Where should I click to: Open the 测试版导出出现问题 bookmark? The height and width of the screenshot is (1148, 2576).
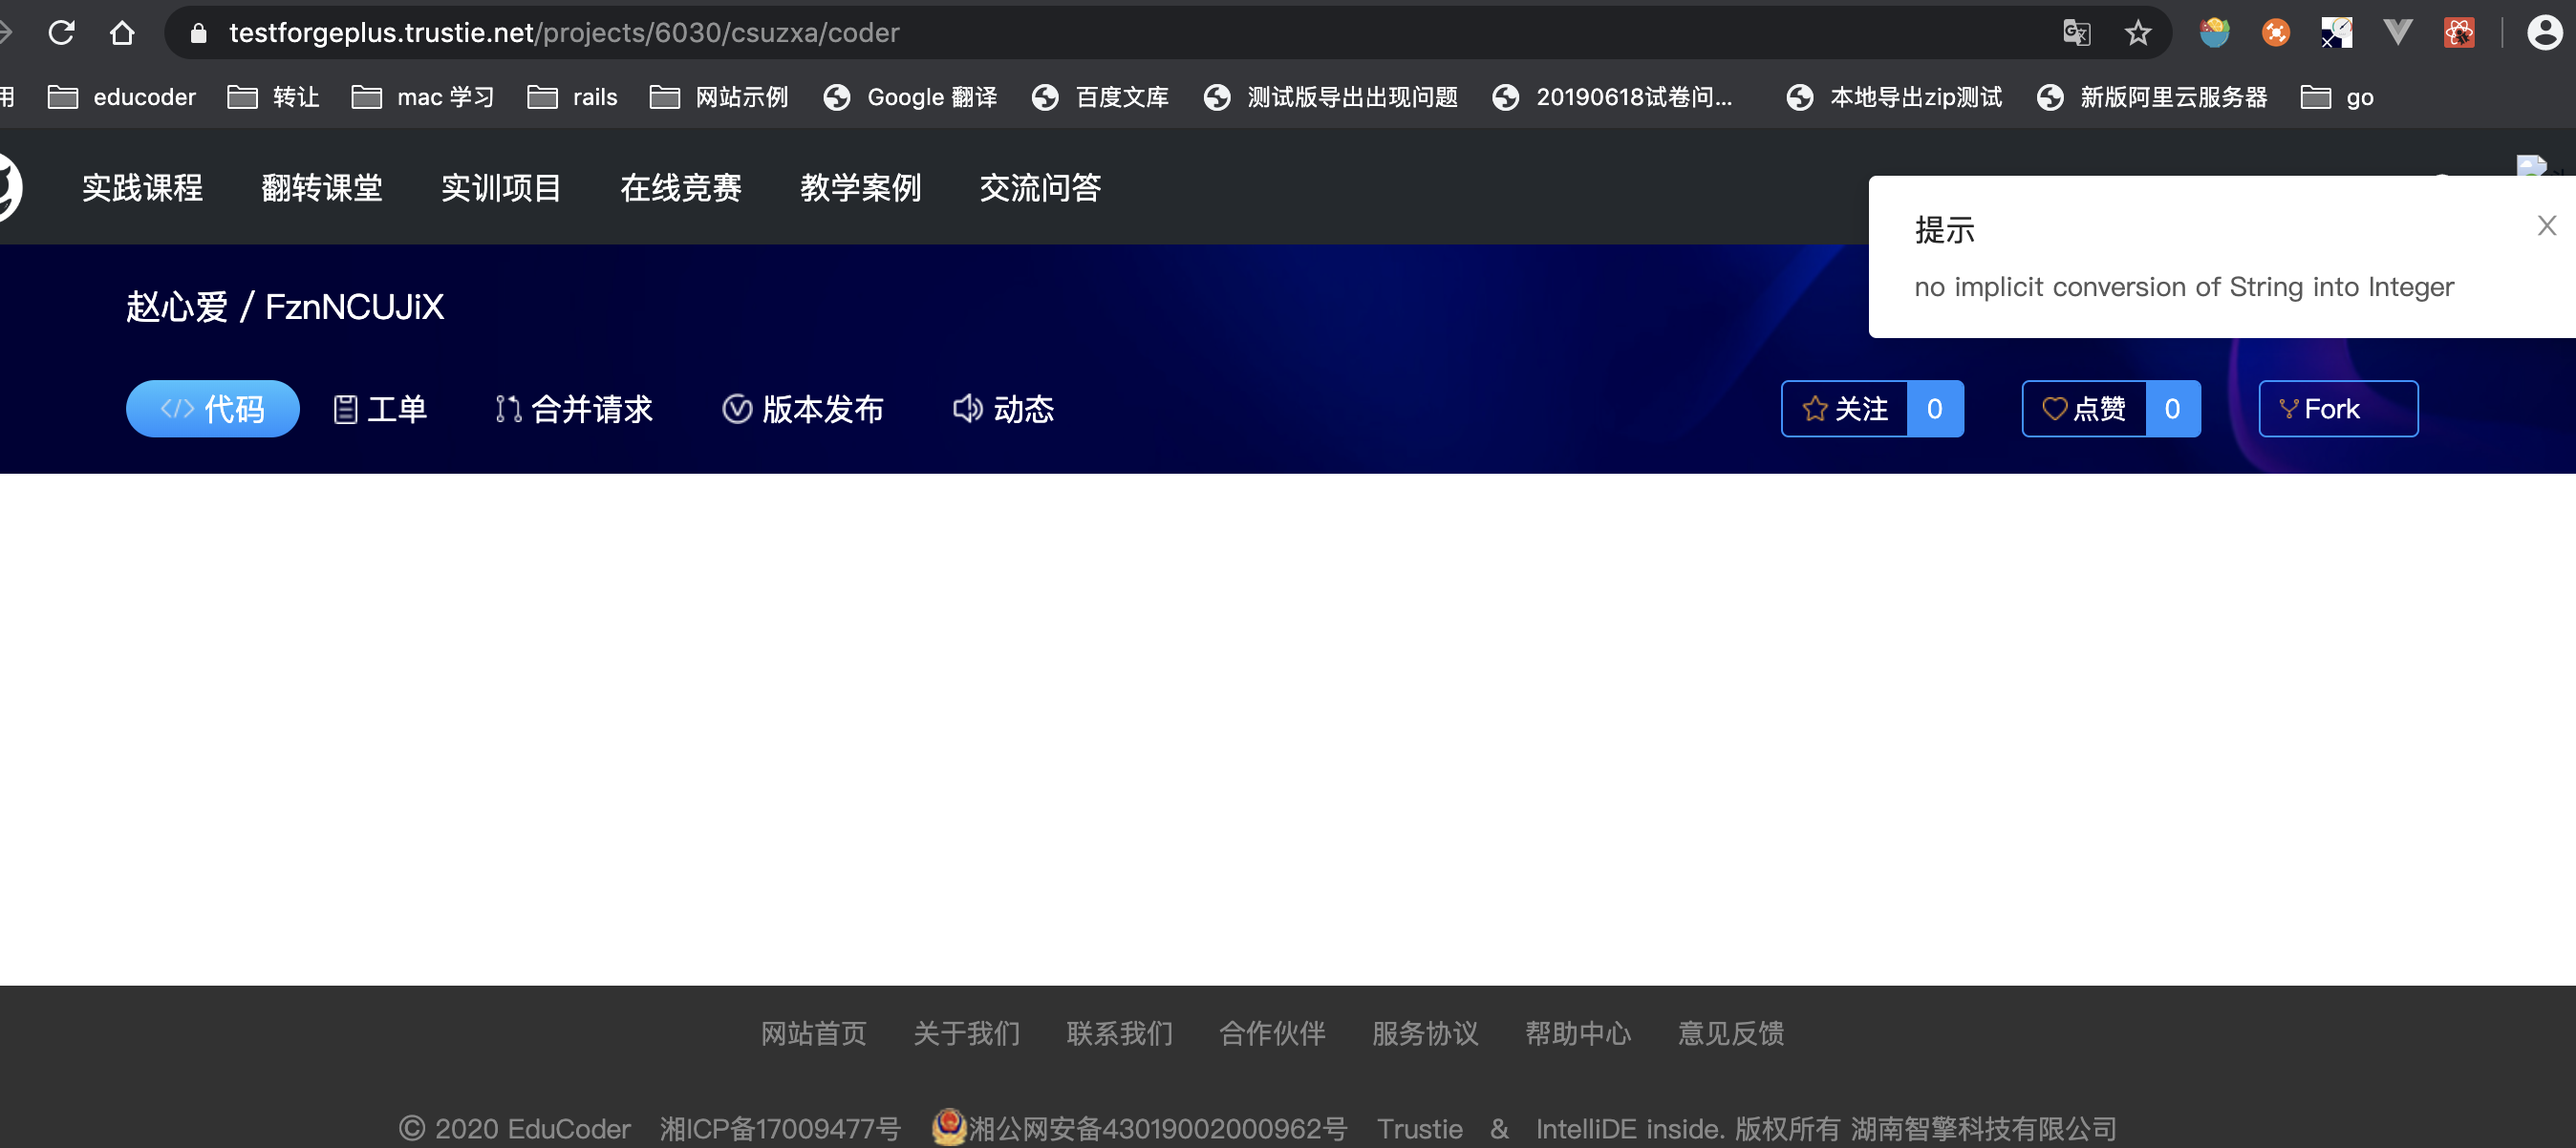(x=1331, y=97)
